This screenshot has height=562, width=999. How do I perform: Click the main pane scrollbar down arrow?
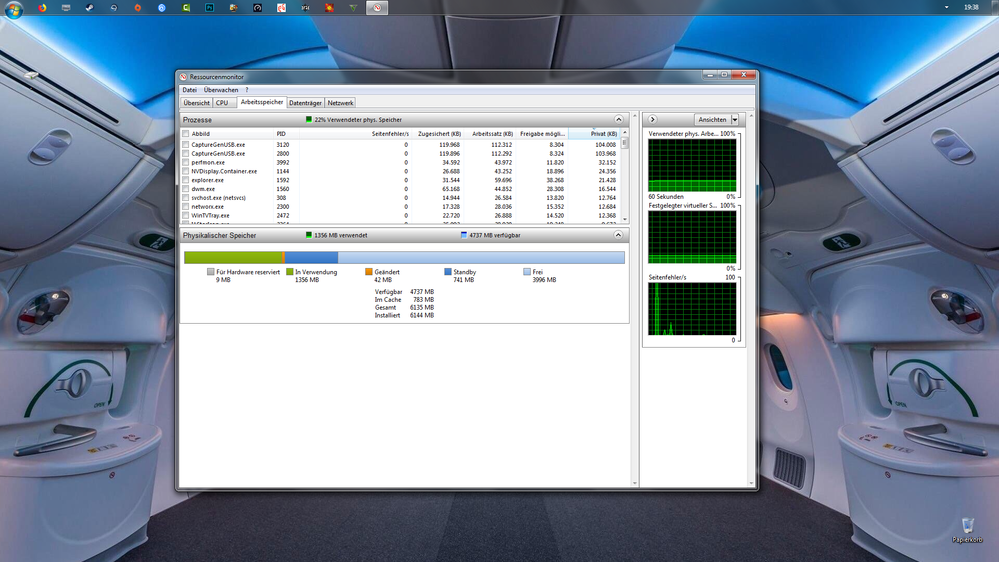coord(635,483)
